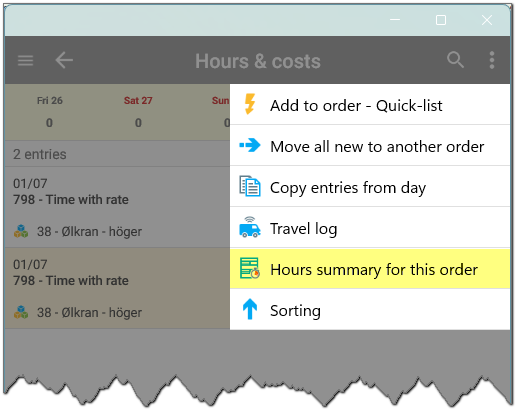516x416 pixels.
Task: Click cubes icon in first 01/07 entry
Action: coord(21,231)
